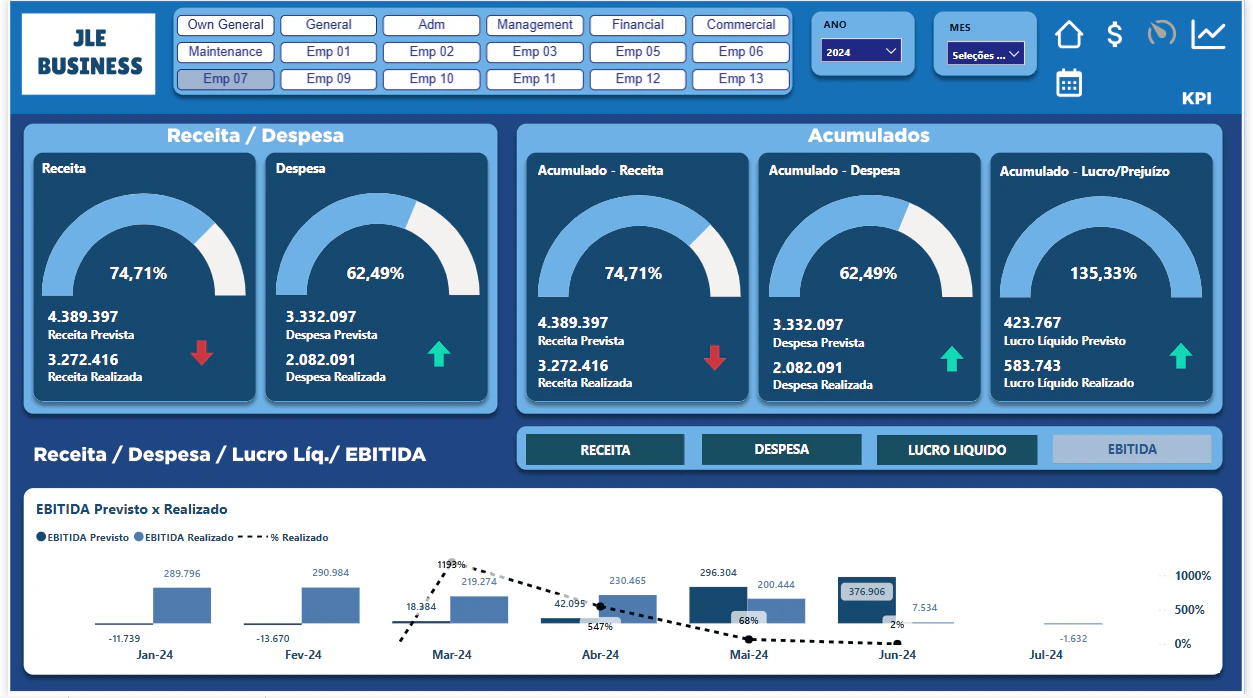Choose the Emp 12 filter button

tap(638, 79)
